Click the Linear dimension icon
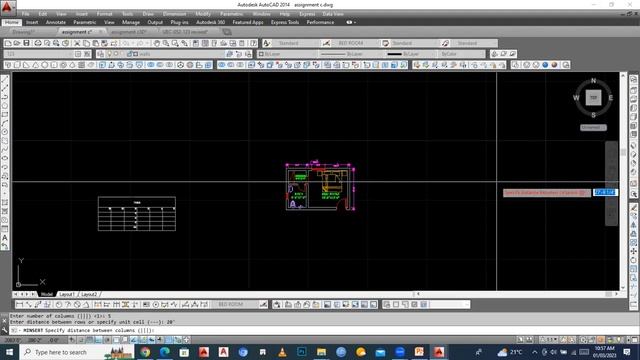The image size is (640, 360). (19, 304)
